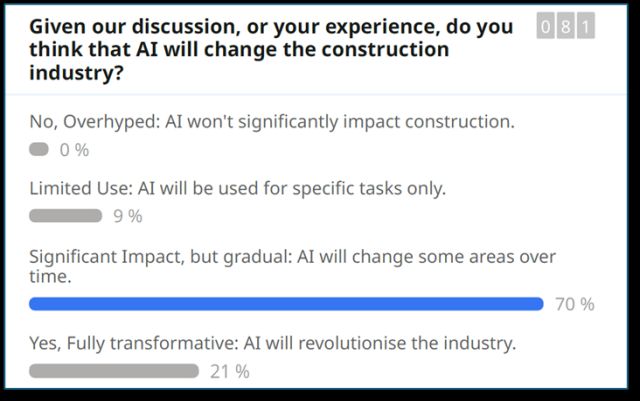Select 'Significant Impact, but gradual' answer option
This screenshot has height=401, width=640.
point(292,266)
